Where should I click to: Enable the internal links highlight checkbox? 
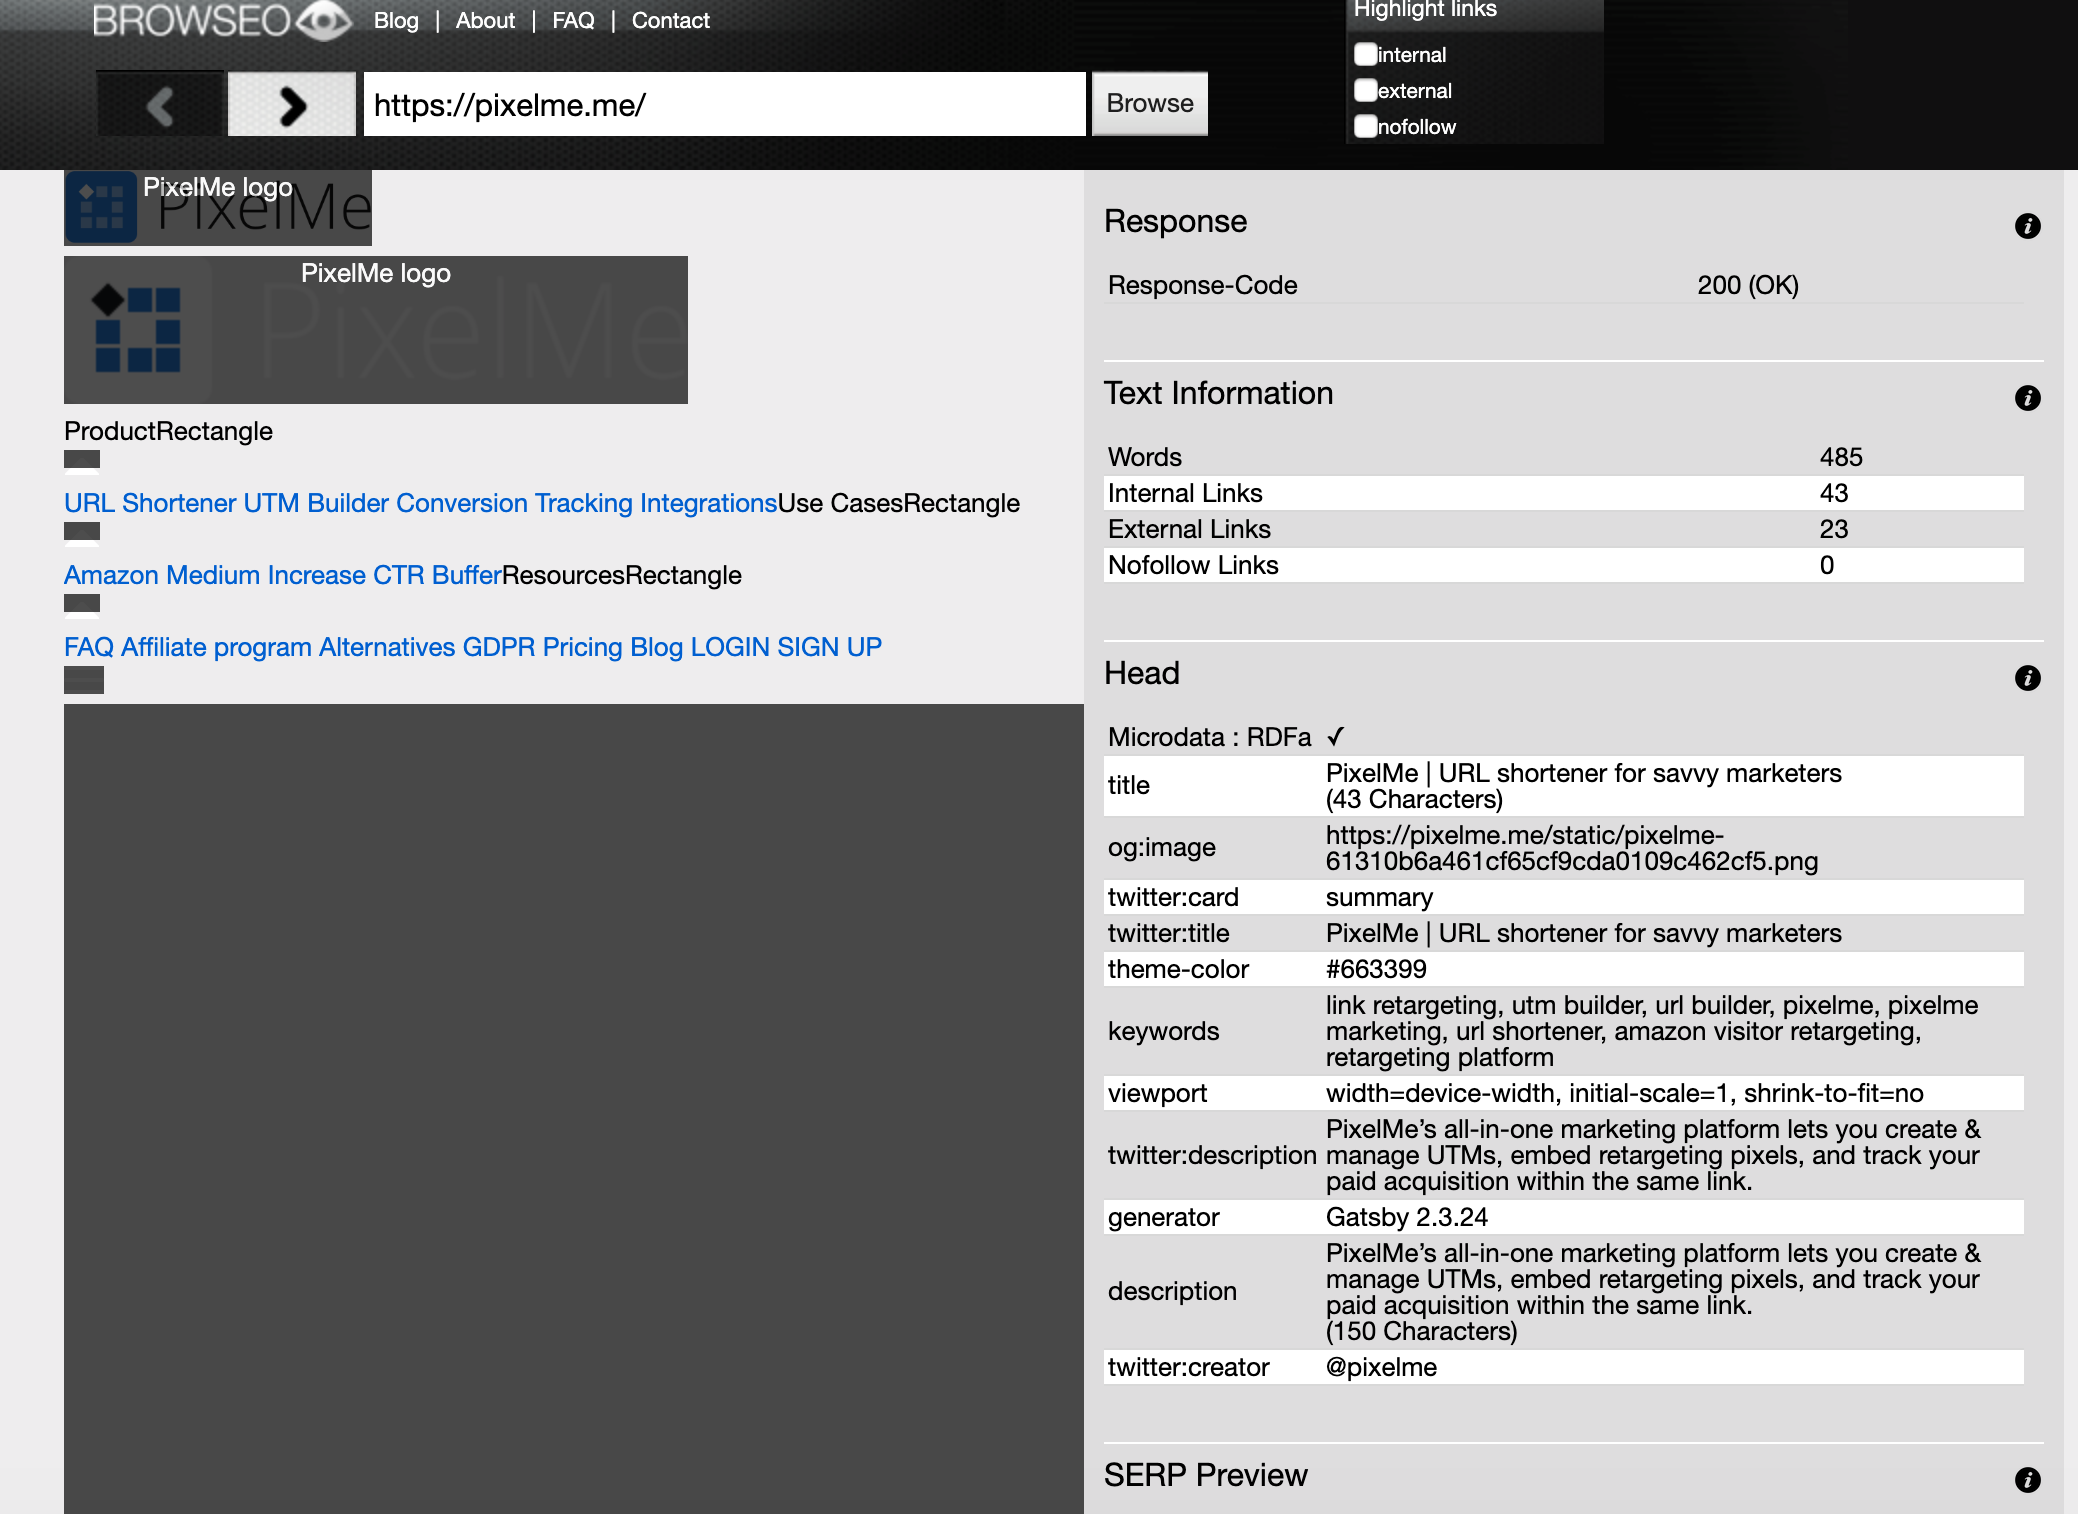(x=1366, y=54)
